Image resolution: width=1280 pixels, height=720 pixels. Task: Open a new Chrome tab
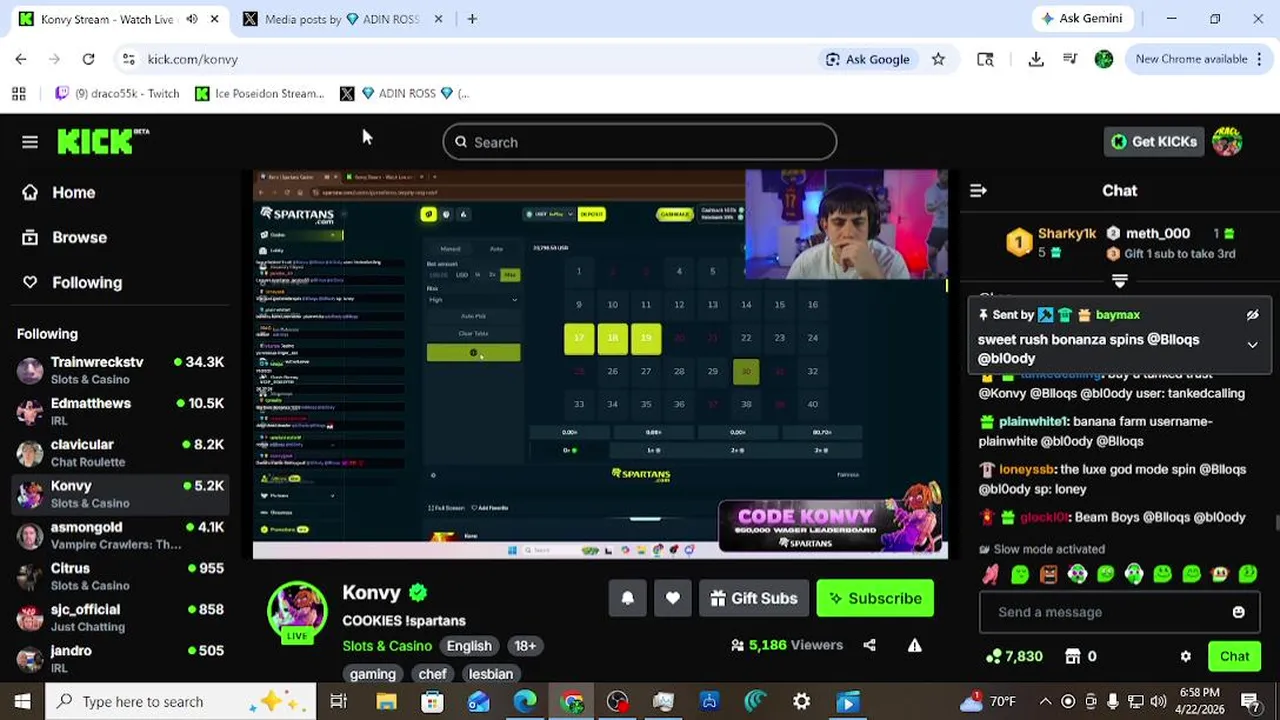tap(472, 19)
